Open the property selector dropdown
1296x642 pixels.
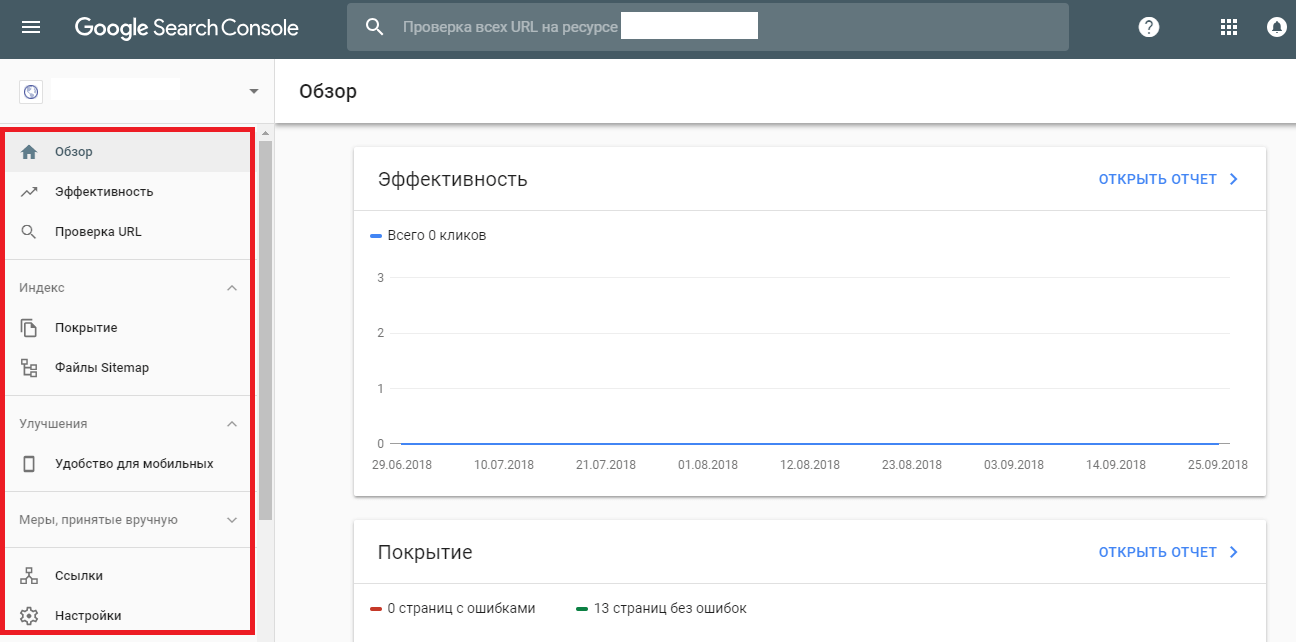coord(253,90)
